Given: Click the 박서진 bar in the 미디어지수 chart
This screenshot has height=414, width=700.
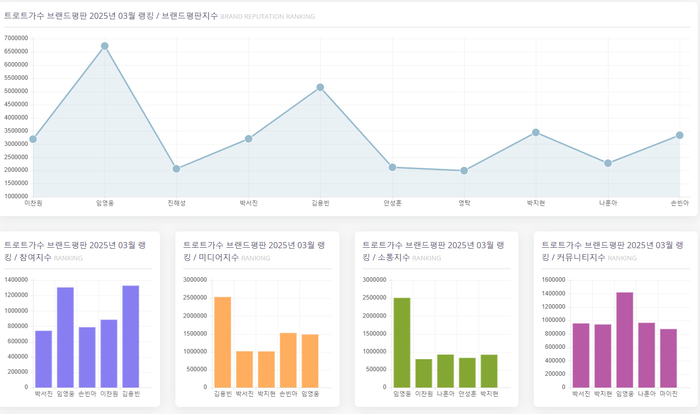Looking at the screenshot, I should (245, 369).
